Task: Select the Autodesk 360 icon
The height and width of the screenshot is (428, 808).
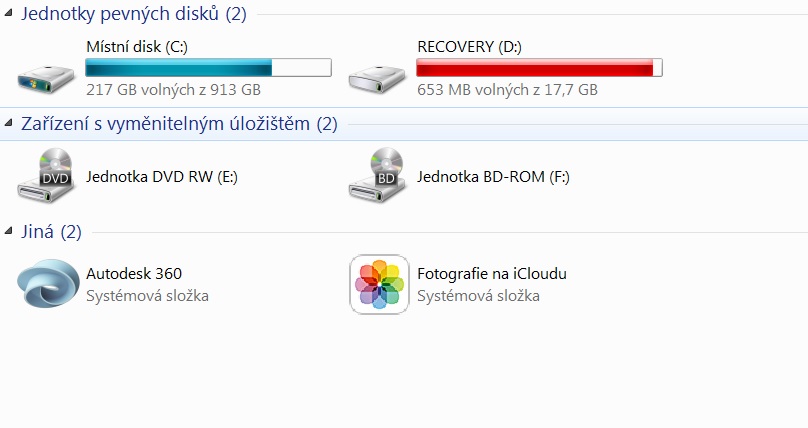Action: pyautogui.click(x=48, y=284)
